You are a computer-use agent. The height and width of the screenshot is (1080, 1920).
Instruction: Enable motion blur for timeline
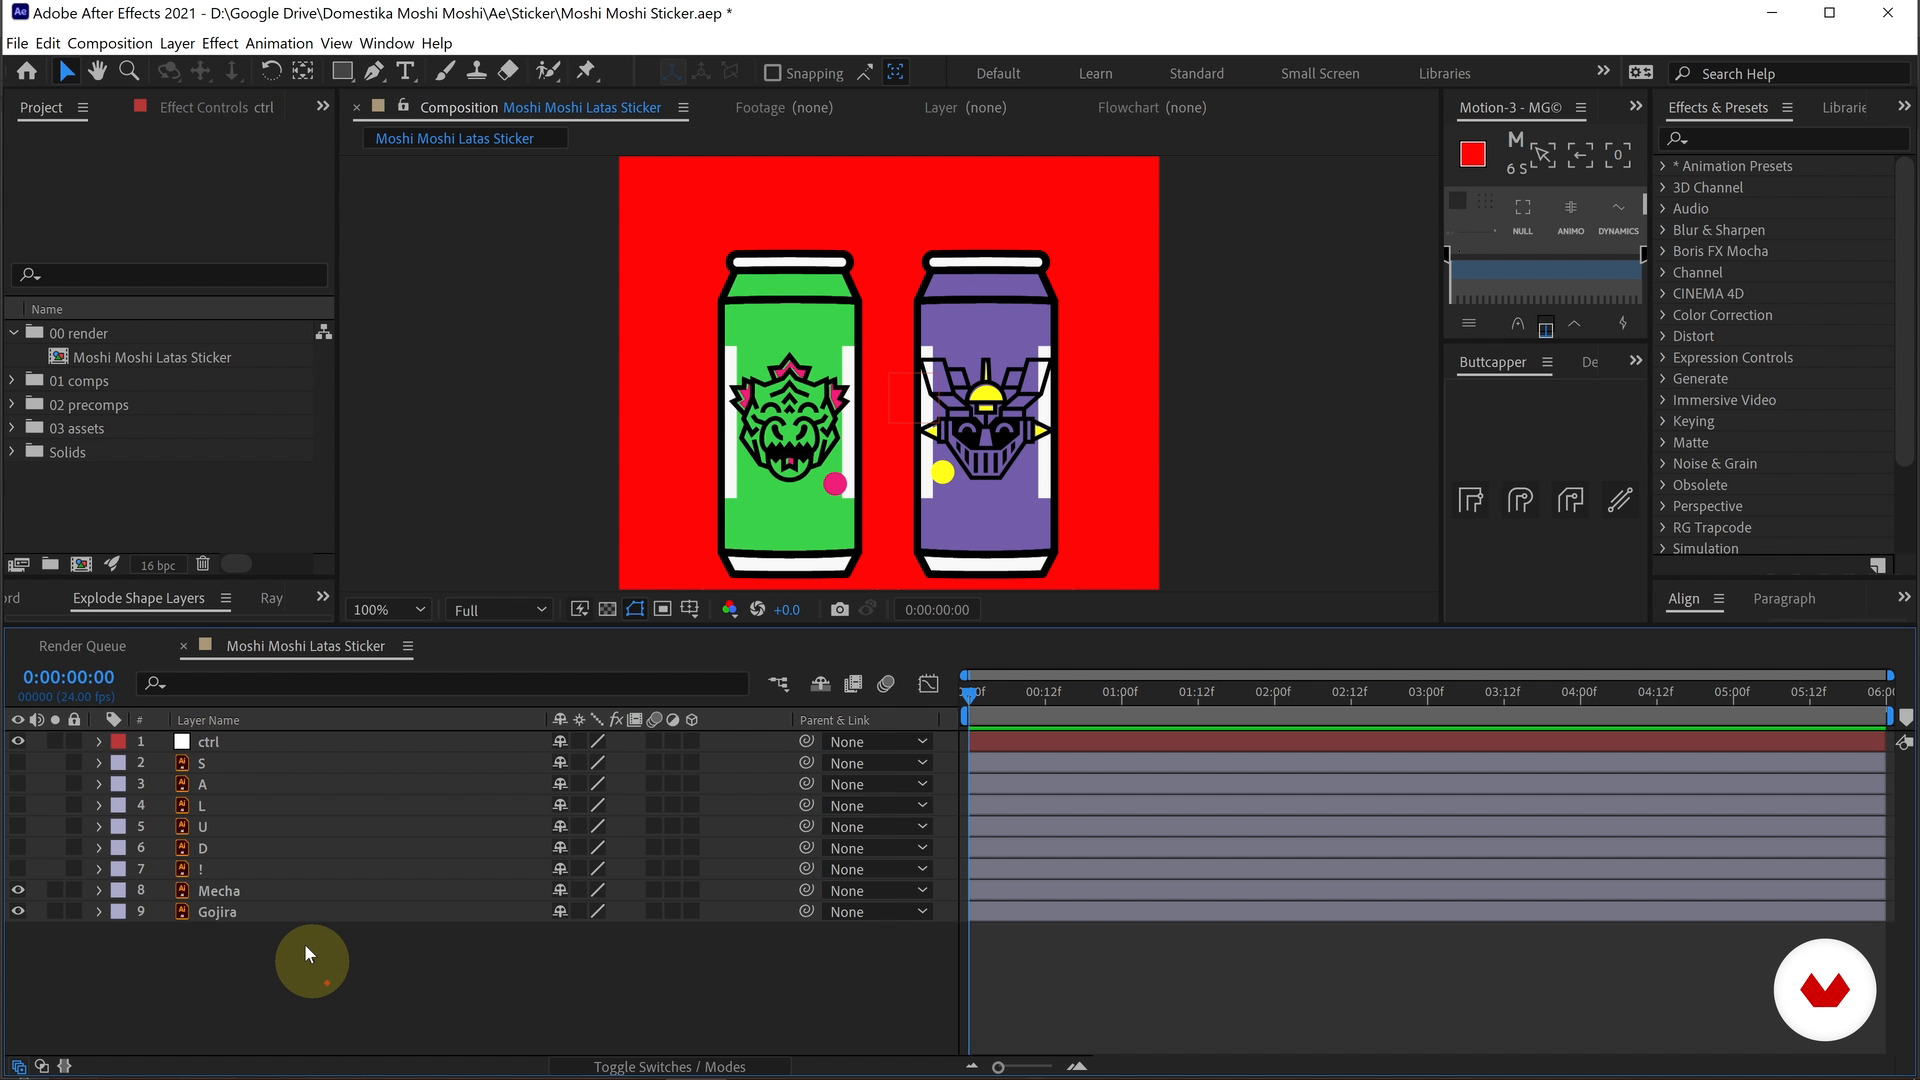[x=885, y=684]
